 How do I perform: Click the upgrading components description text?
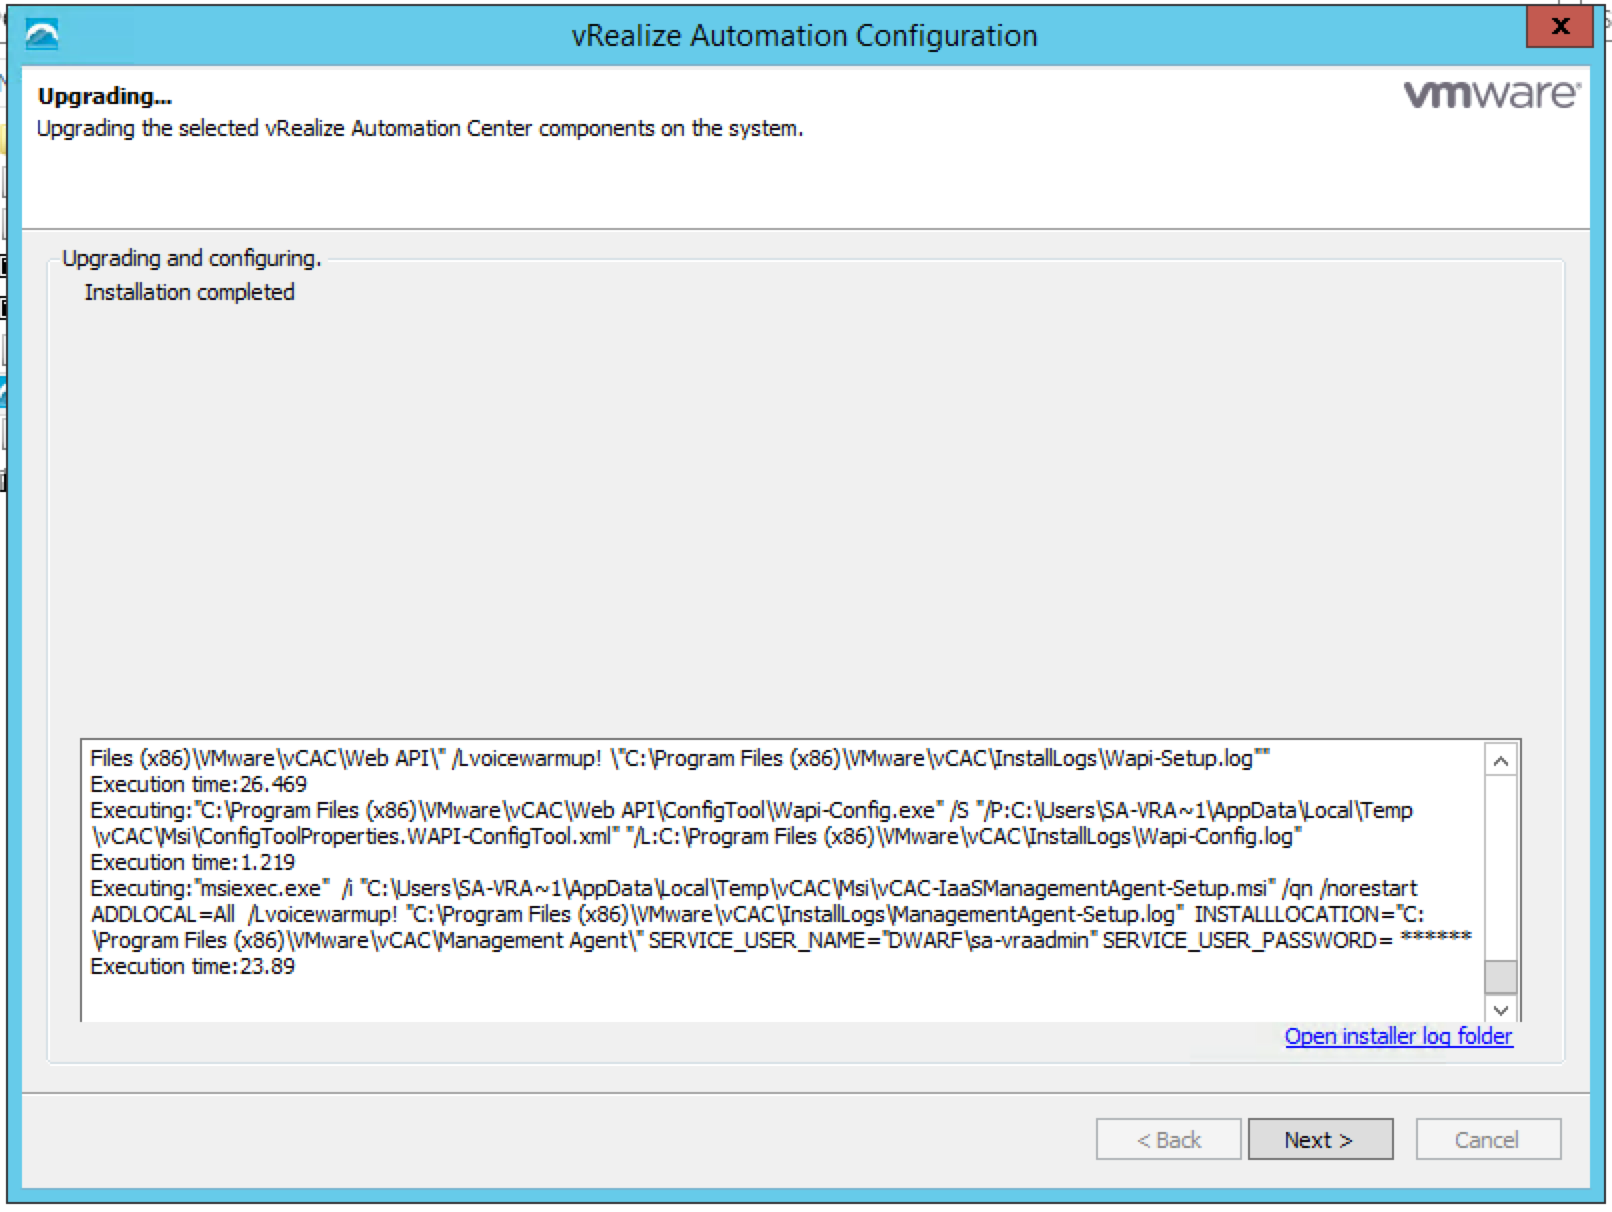[x=420, y=128]
